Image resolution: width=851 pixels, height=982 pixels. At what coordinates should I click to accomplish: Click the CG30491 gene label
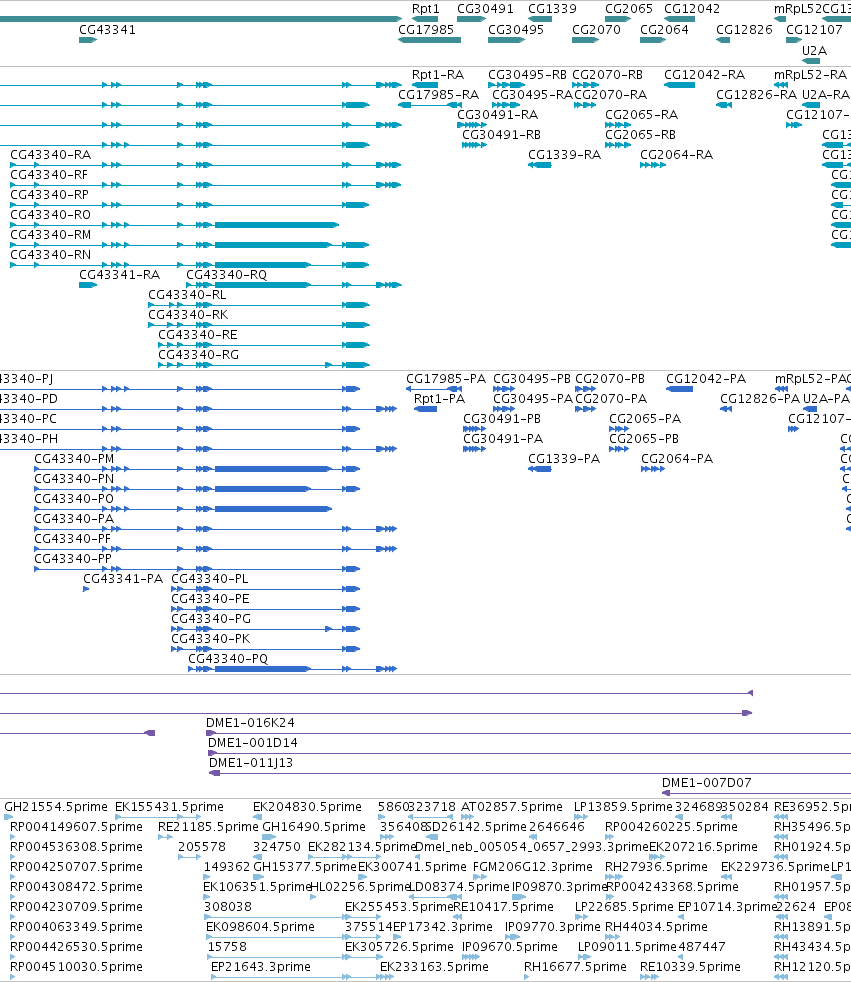click(x=485, y=9)
